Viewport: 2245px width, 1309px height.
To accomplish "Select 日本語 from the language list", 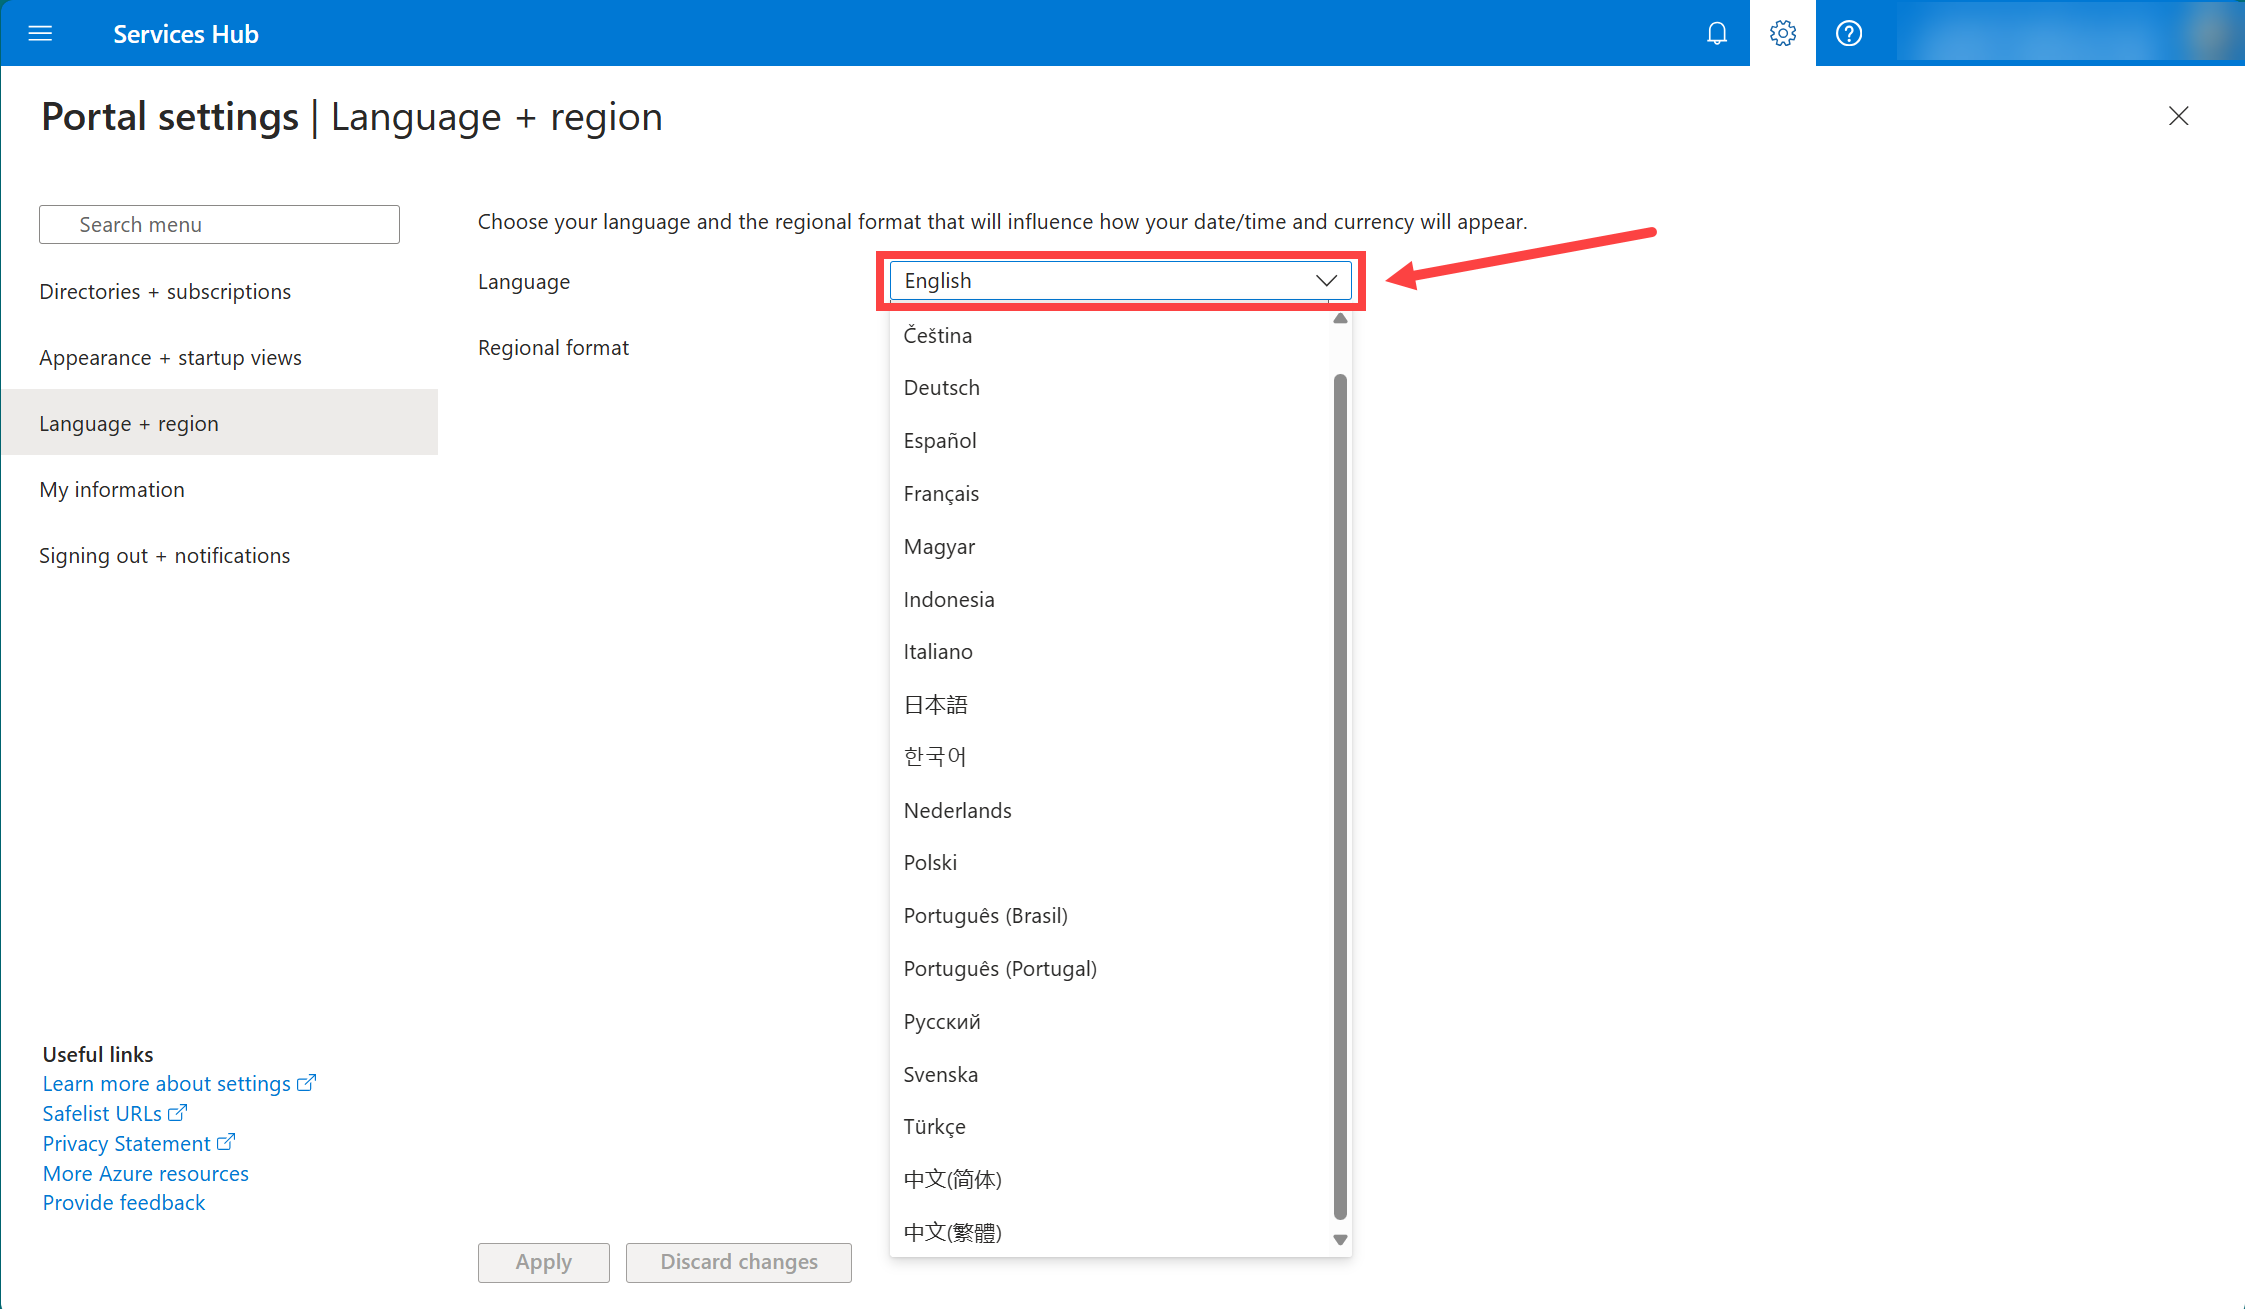I will coord(935,705).
